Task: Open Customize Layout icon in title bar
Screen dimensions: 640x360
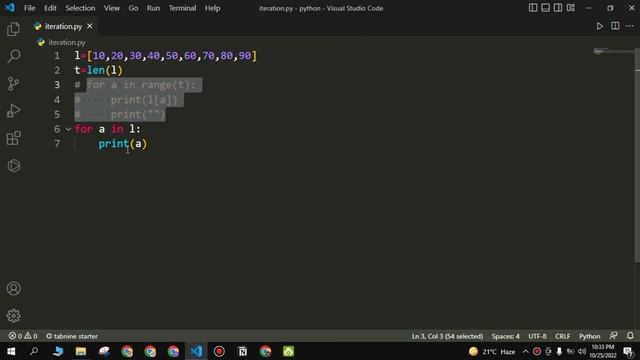Action: pos(571,8)
